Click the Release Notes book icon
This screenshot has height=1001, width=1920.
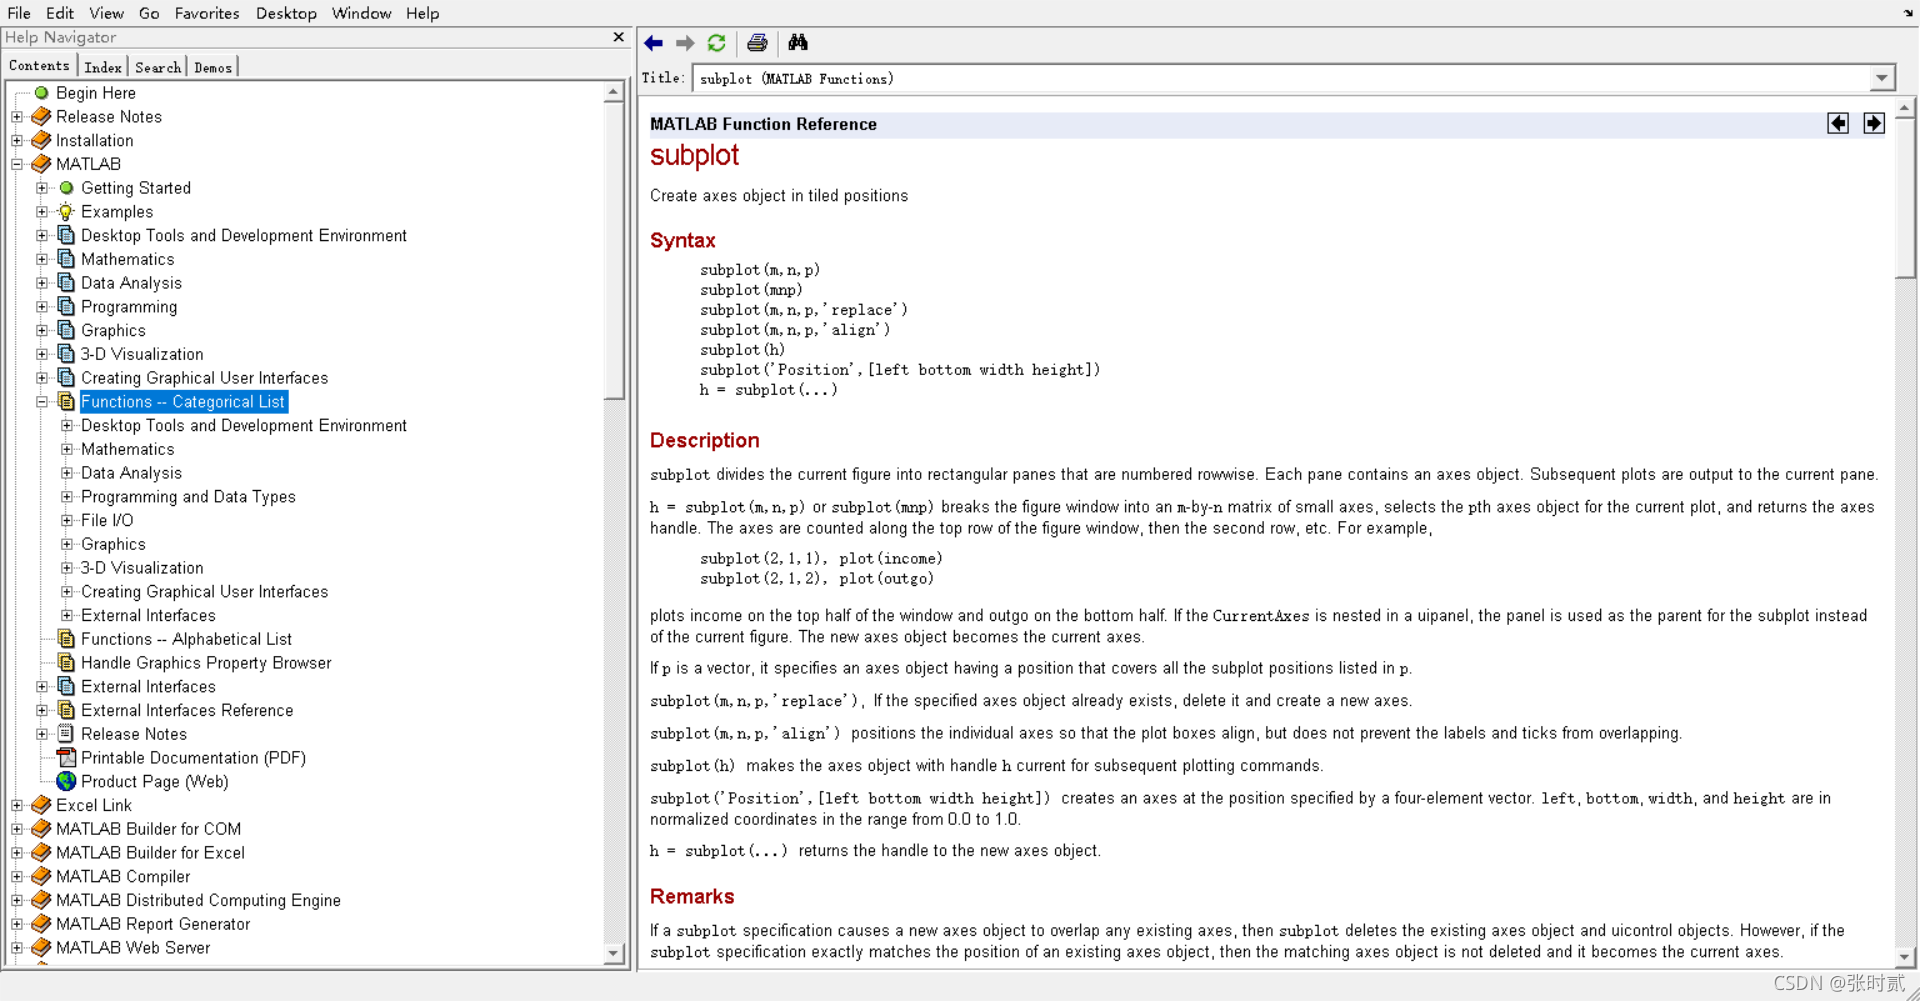point(41,116)
